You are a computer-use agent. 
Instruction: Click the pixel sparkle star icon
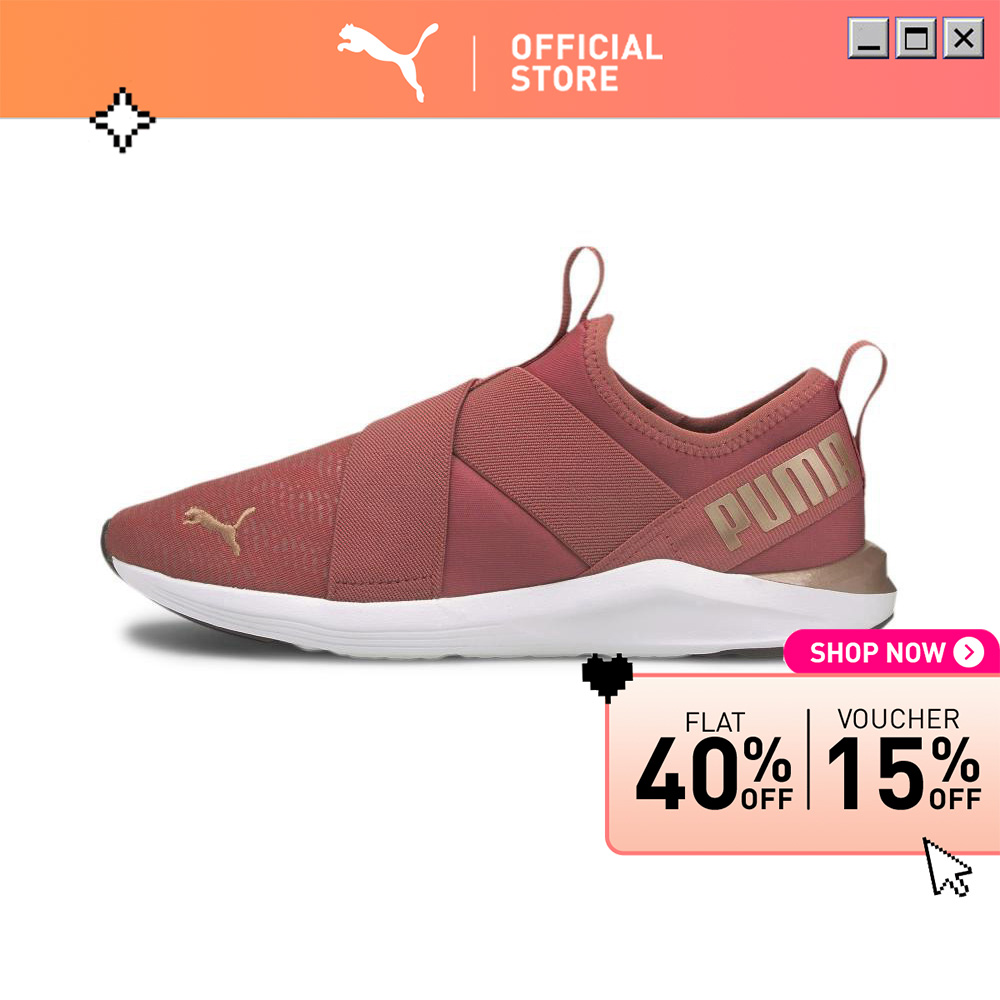click(122, 120)
